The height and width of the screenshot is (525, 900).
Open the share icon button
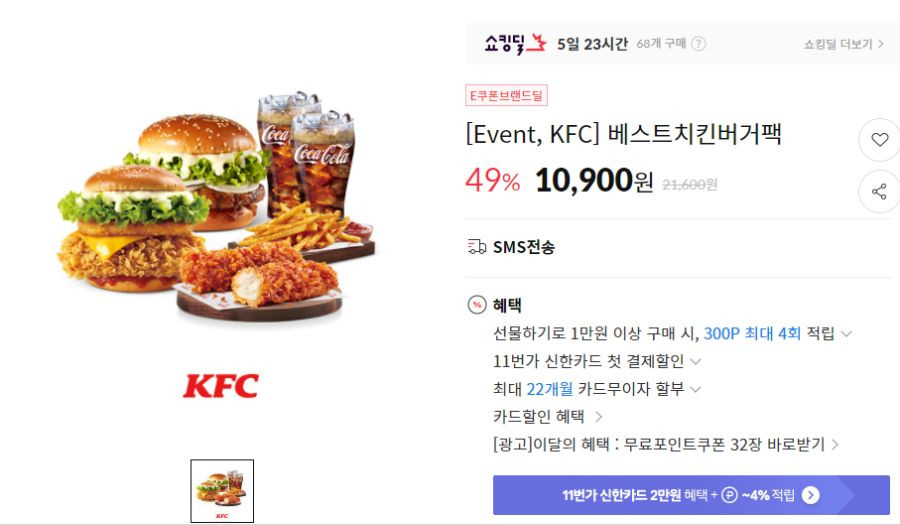tap(879, 192)
